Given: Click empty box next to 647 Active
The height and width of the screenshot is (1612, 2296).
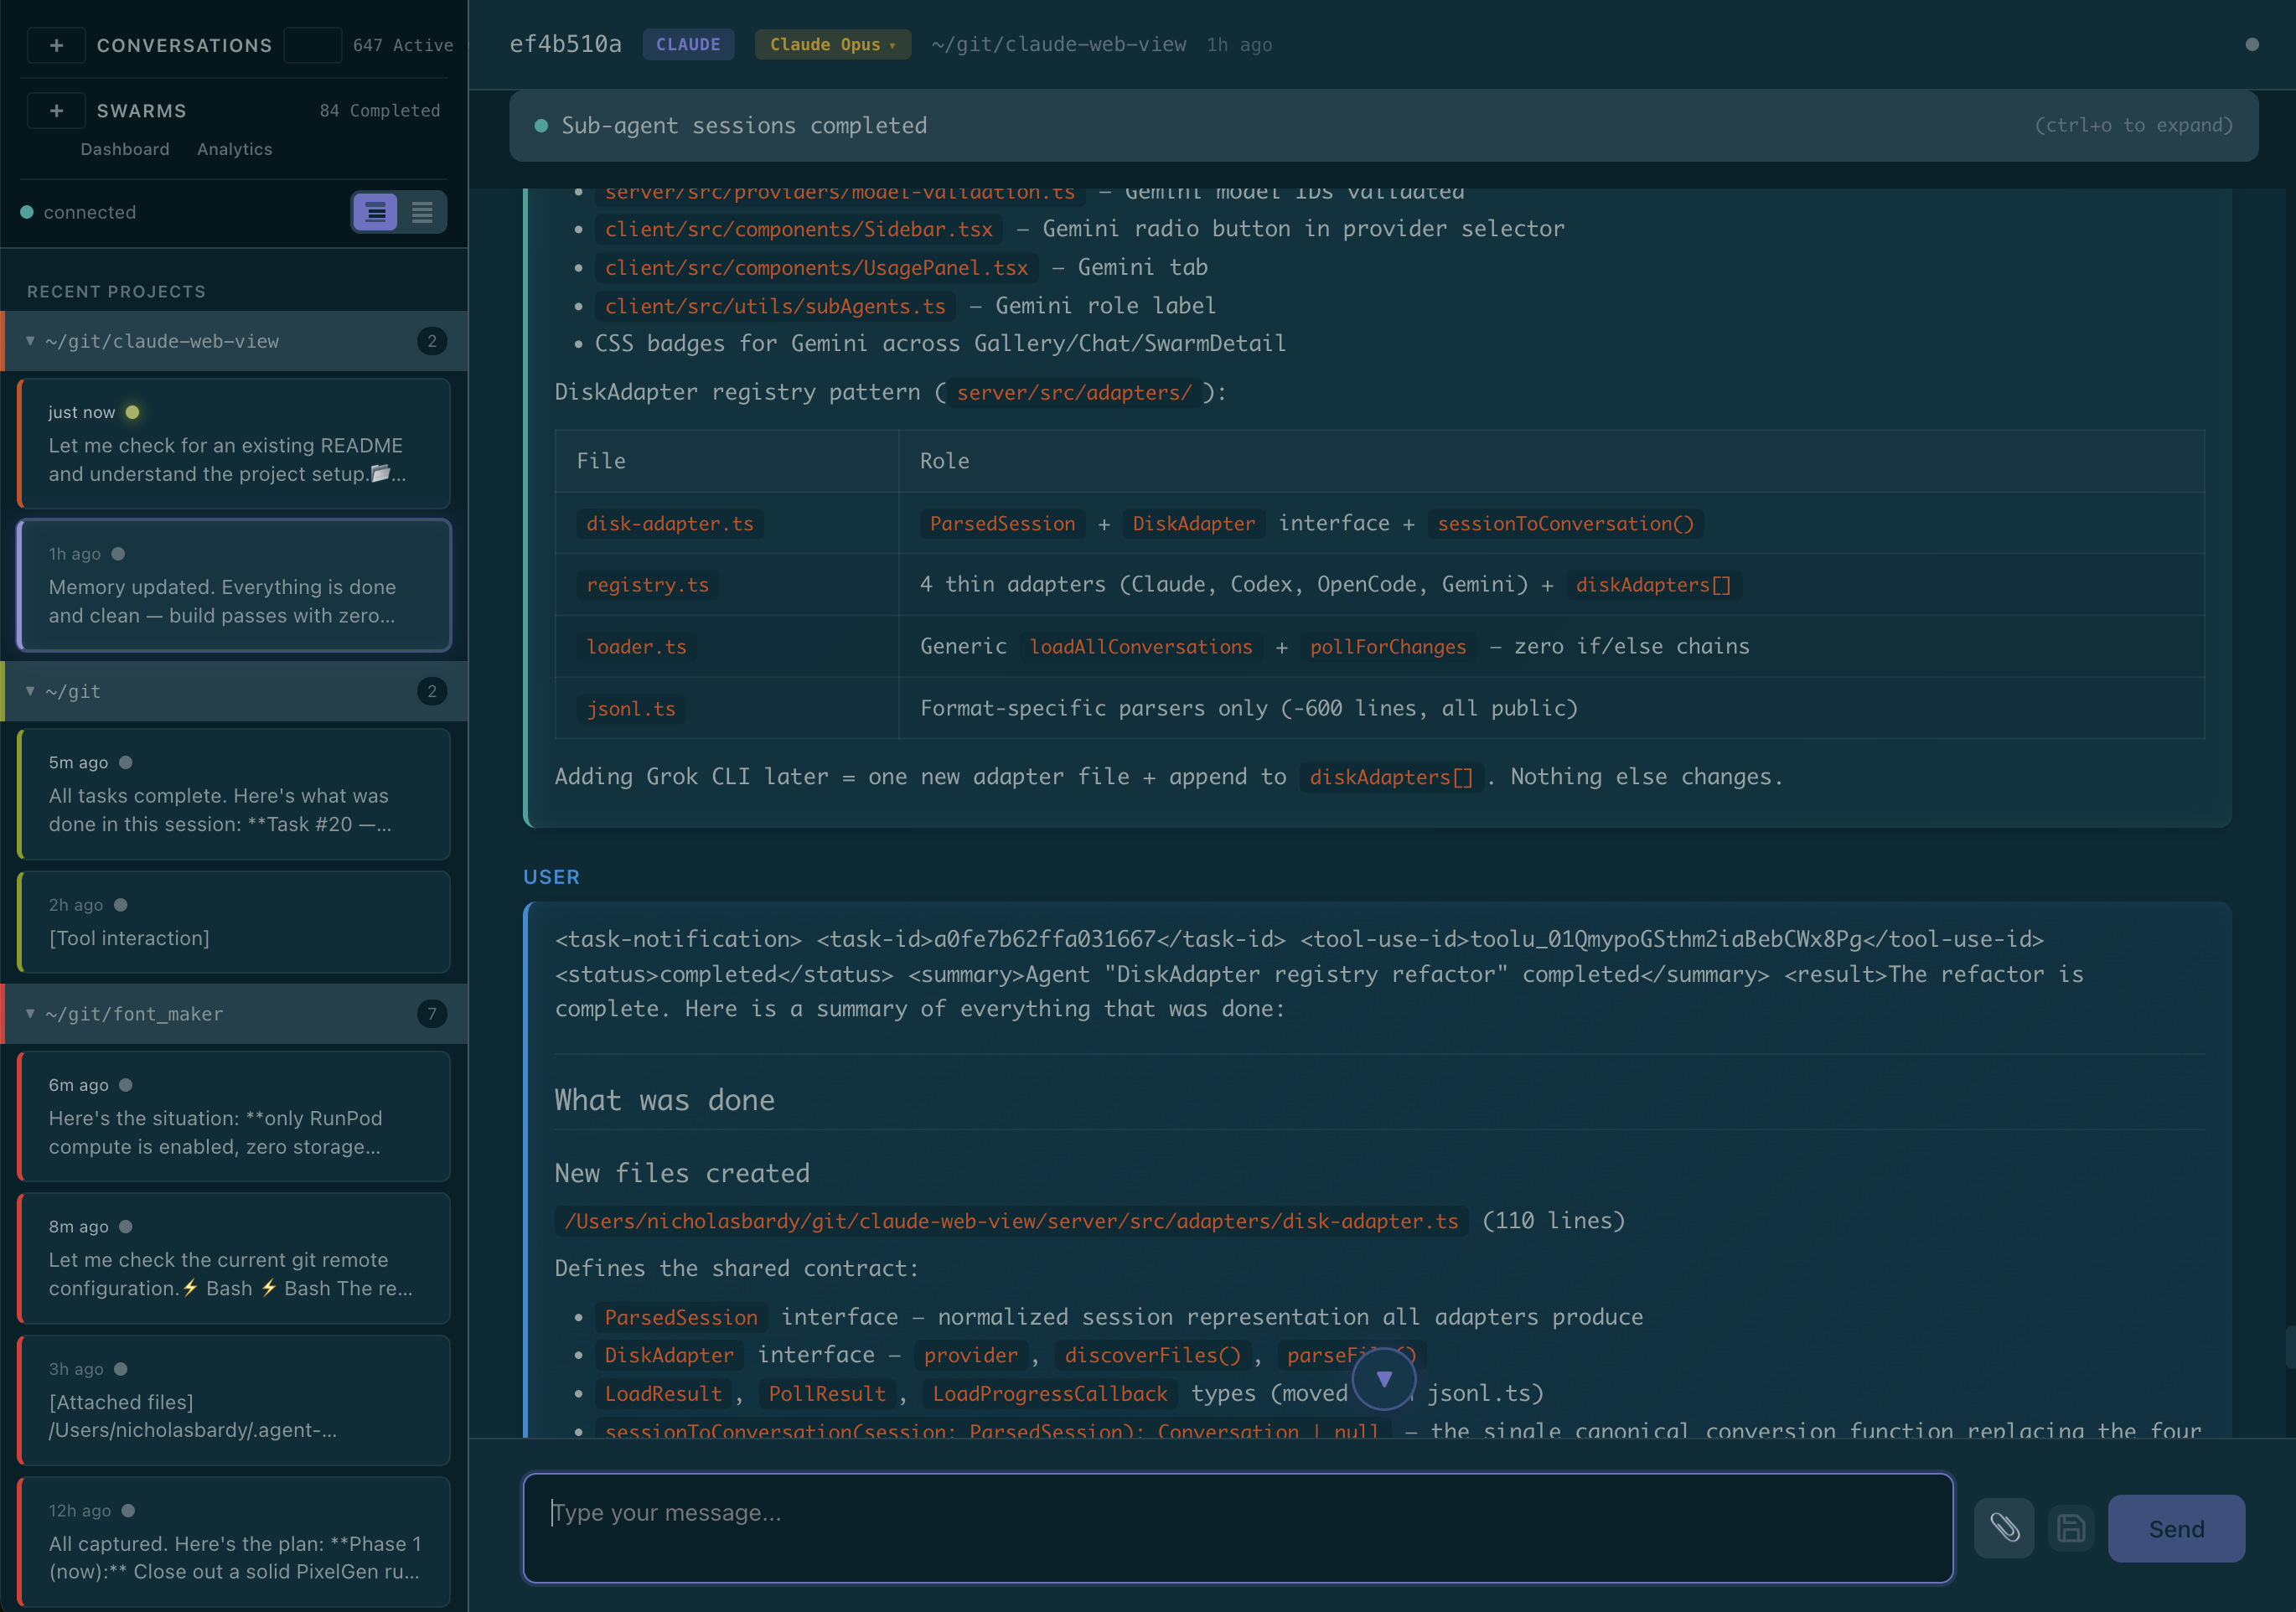Looking at the screenshot, I should tap(312, 45).
